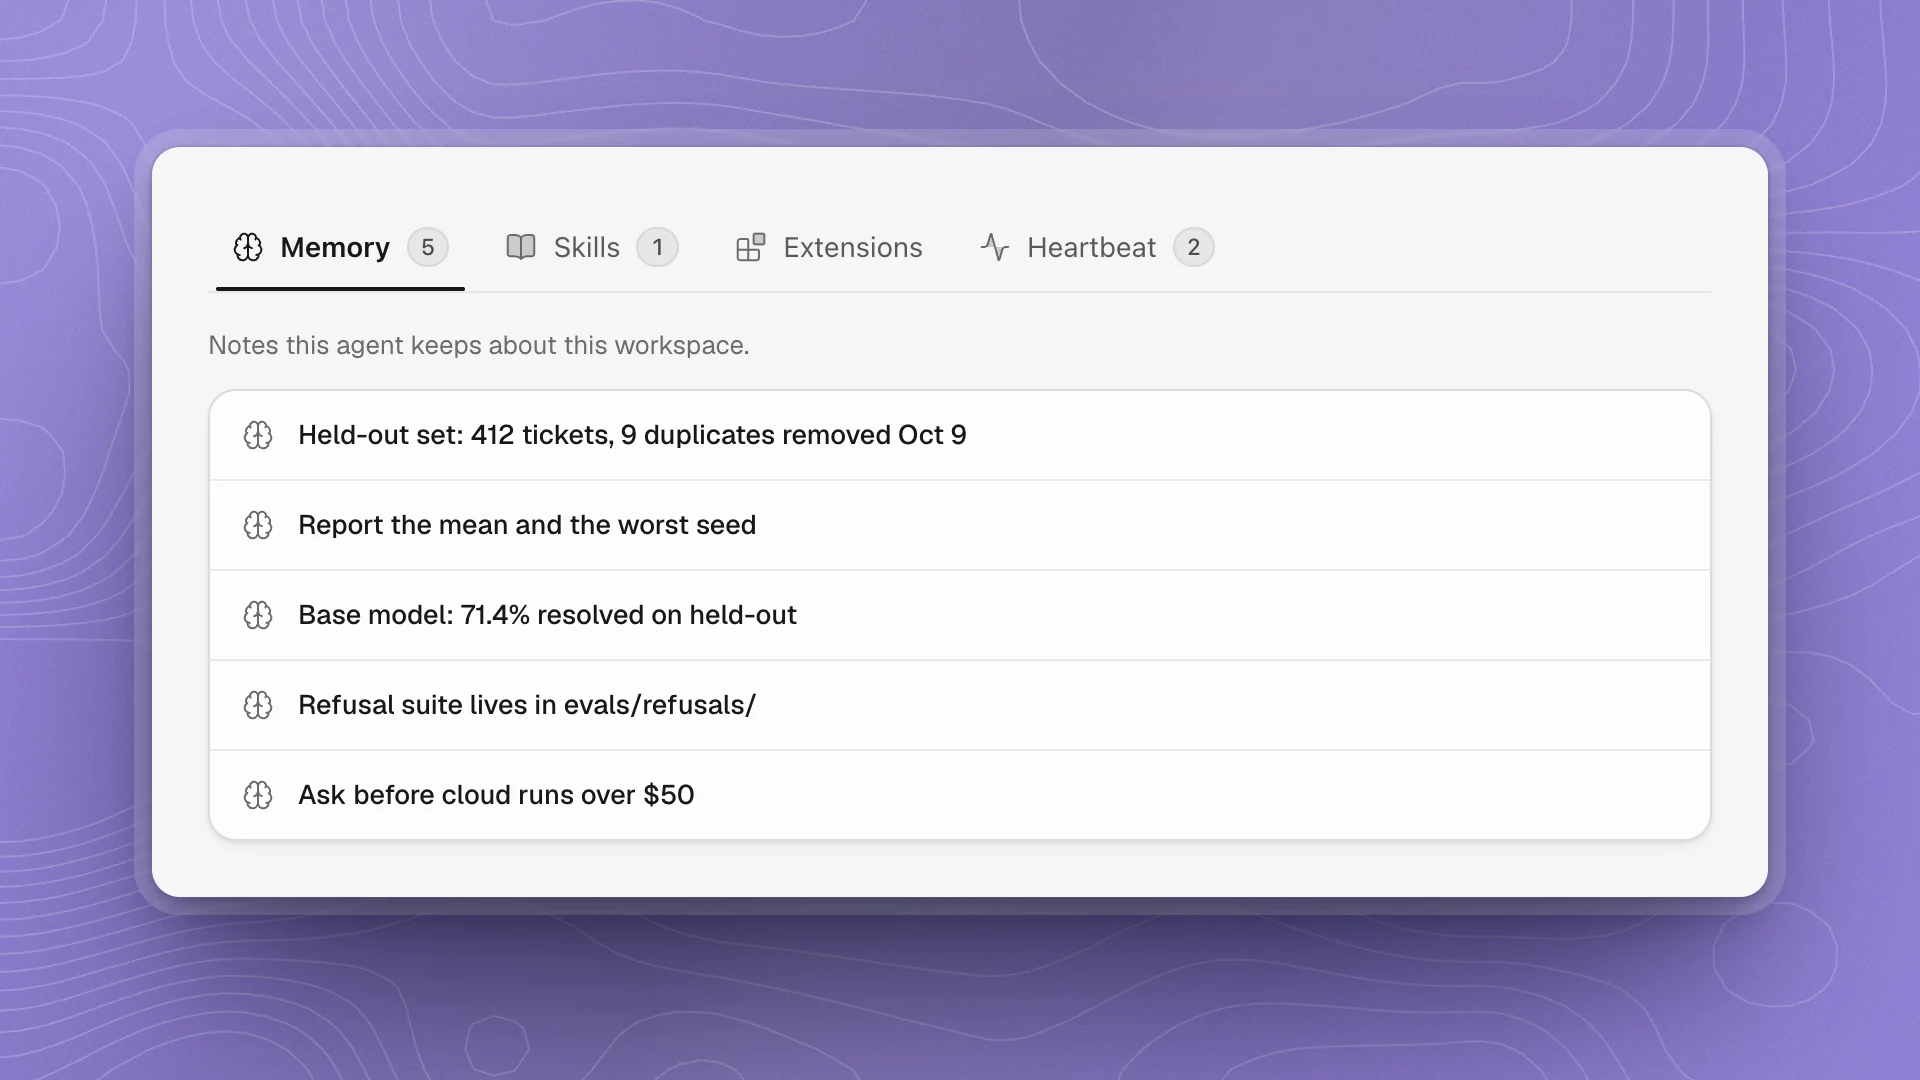Switch to the Heartbeat tab
Viewport: 1920px width, 1080px height.
coord(1097,247)
